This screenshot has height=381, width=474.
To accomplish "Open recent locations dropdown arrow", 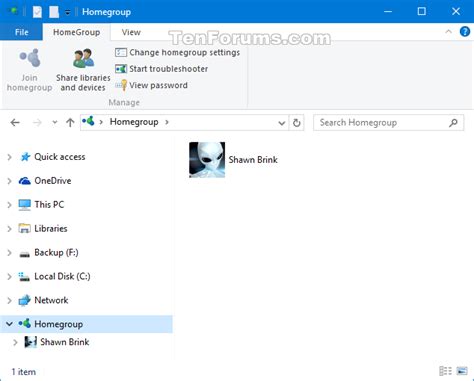I will click(55, 123).
